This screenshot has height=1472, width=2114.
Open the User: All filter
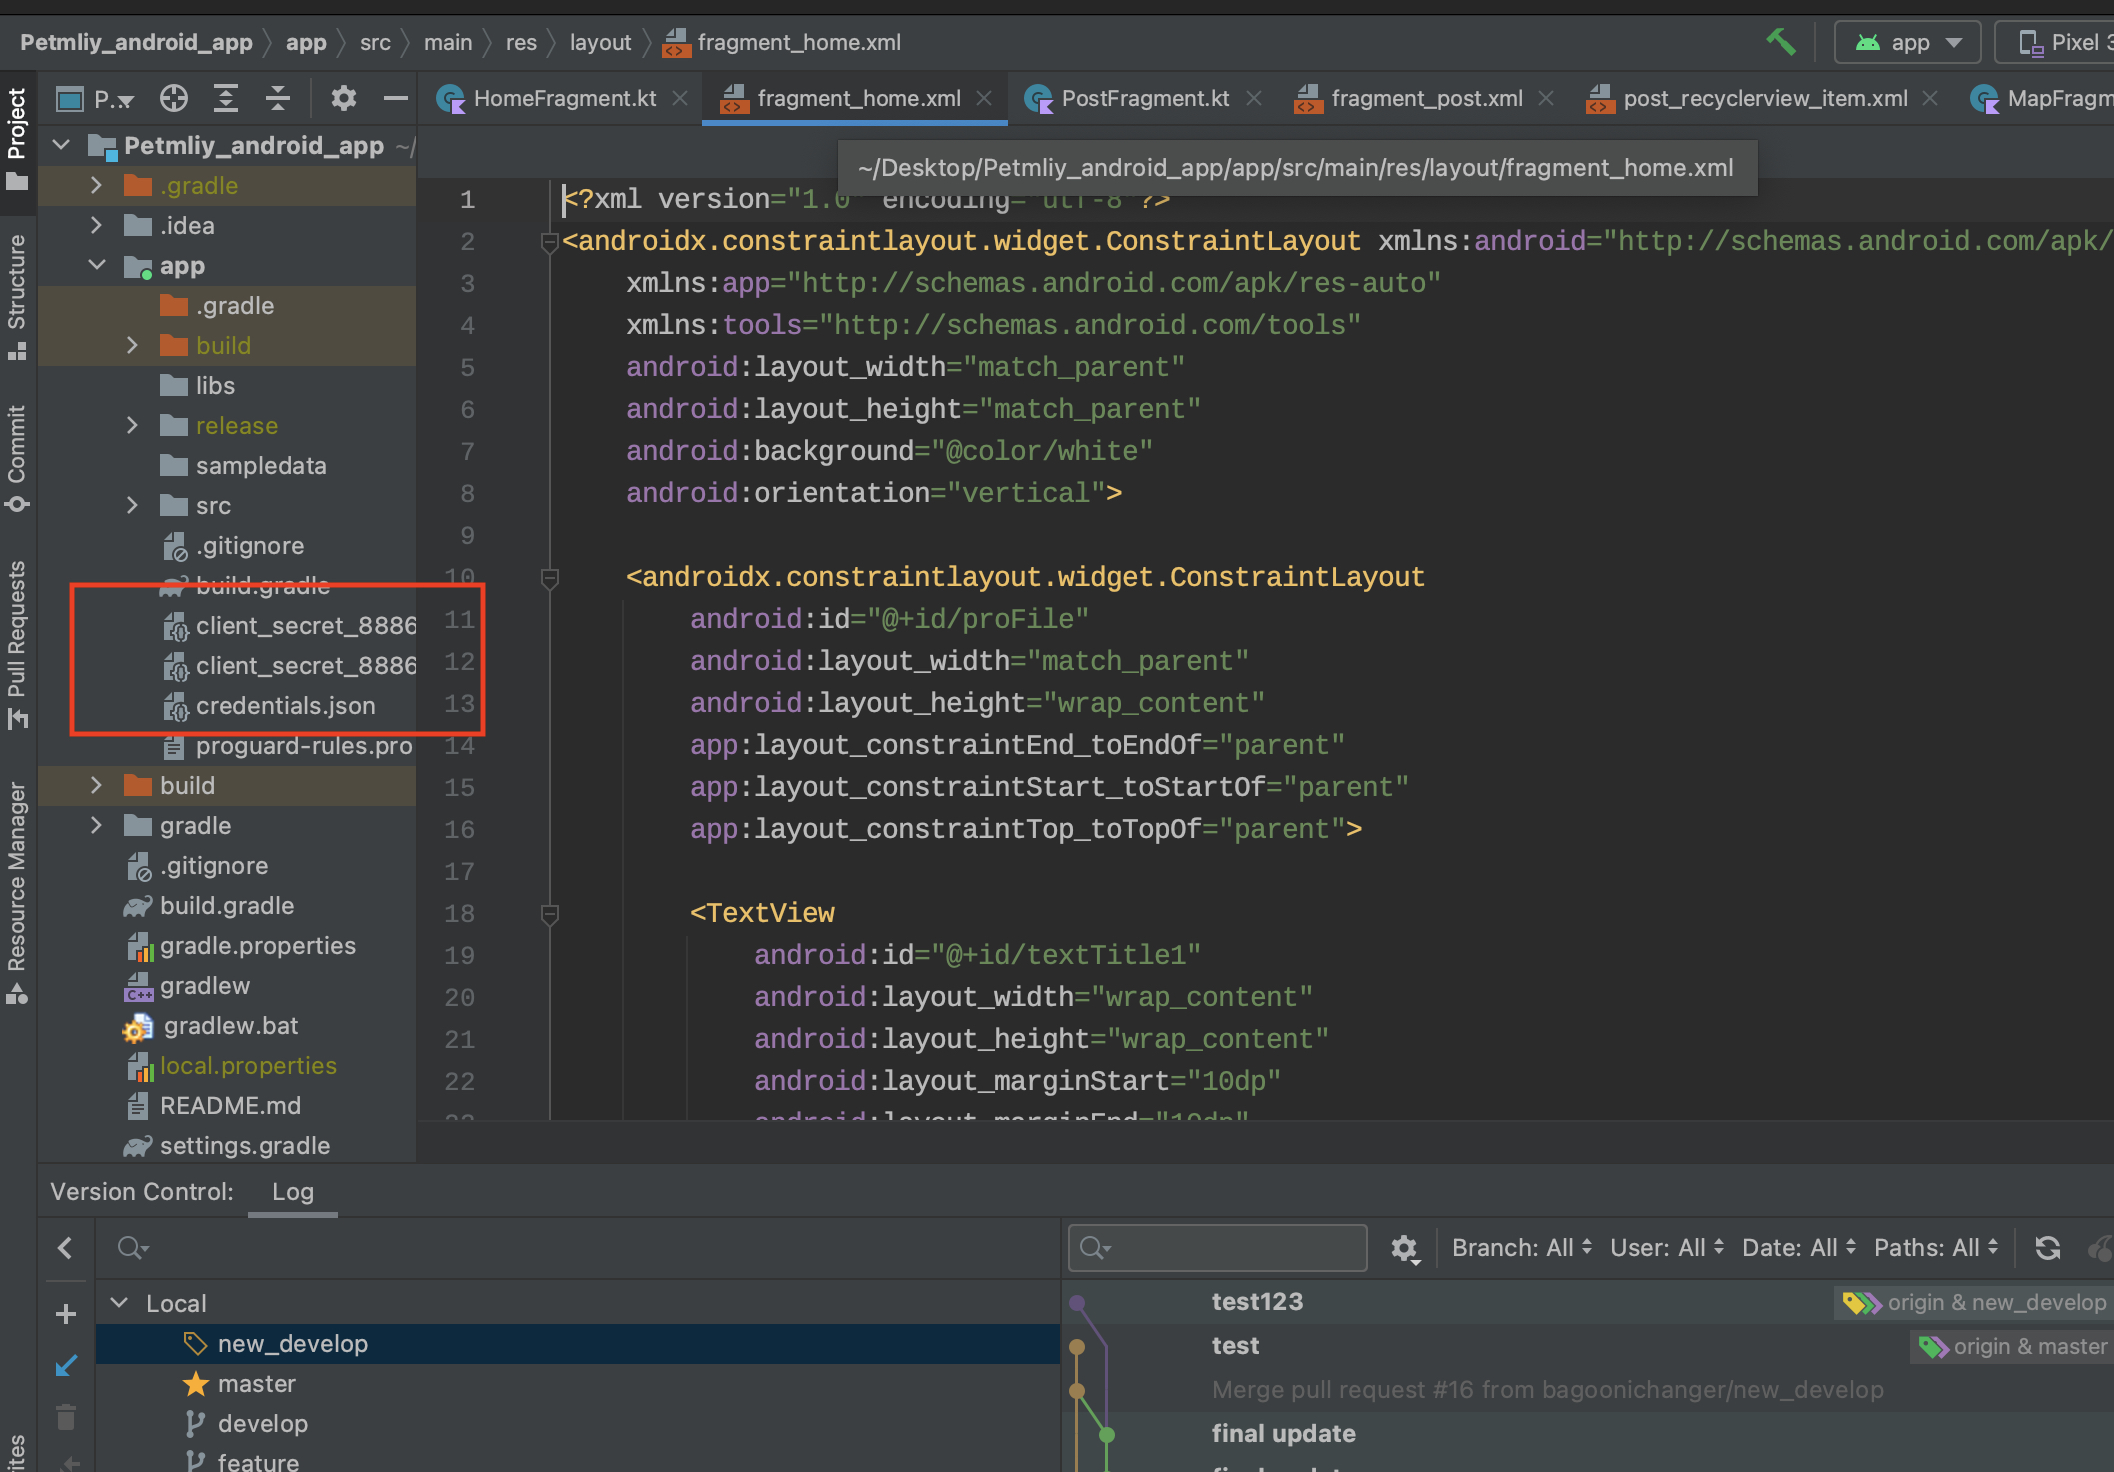click(1667, 1248)
